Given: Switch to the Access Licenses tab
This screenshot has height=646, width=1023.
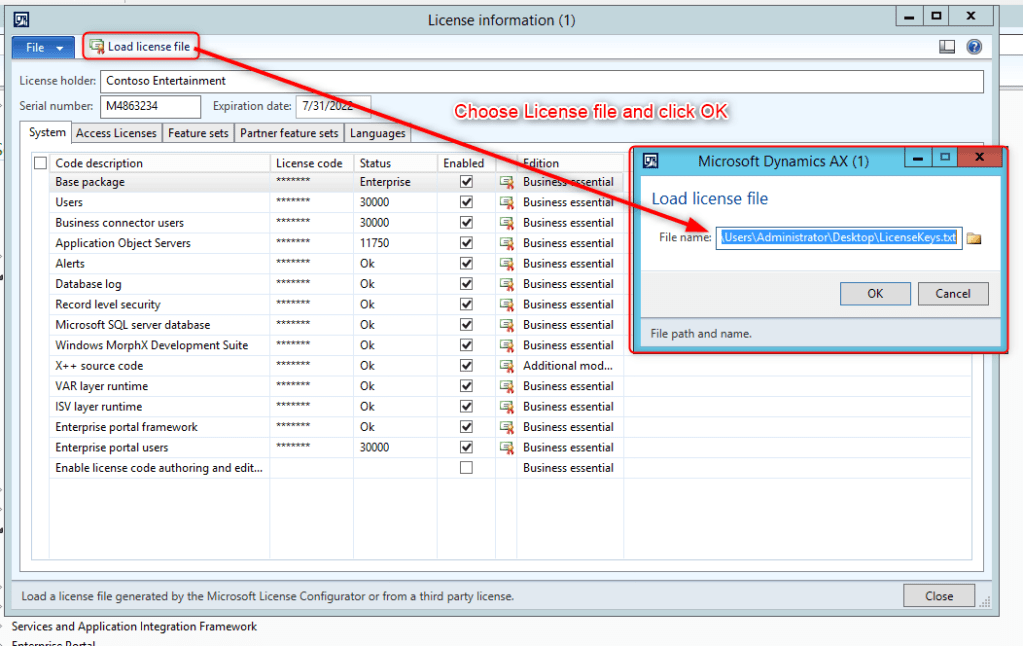Looking at the screenshot, I should click(x=116, y=133).
